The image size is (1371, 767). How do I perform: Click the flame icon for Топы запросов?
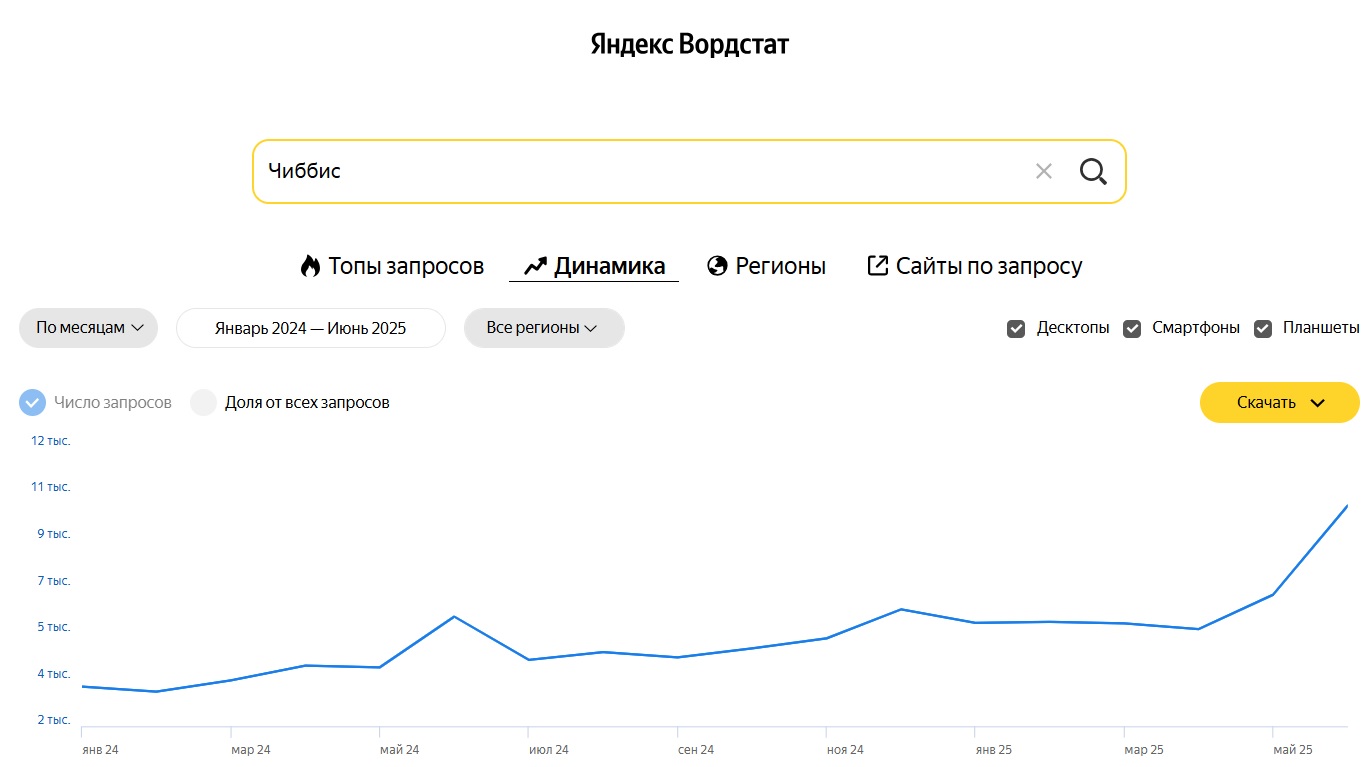pos(310,266)
